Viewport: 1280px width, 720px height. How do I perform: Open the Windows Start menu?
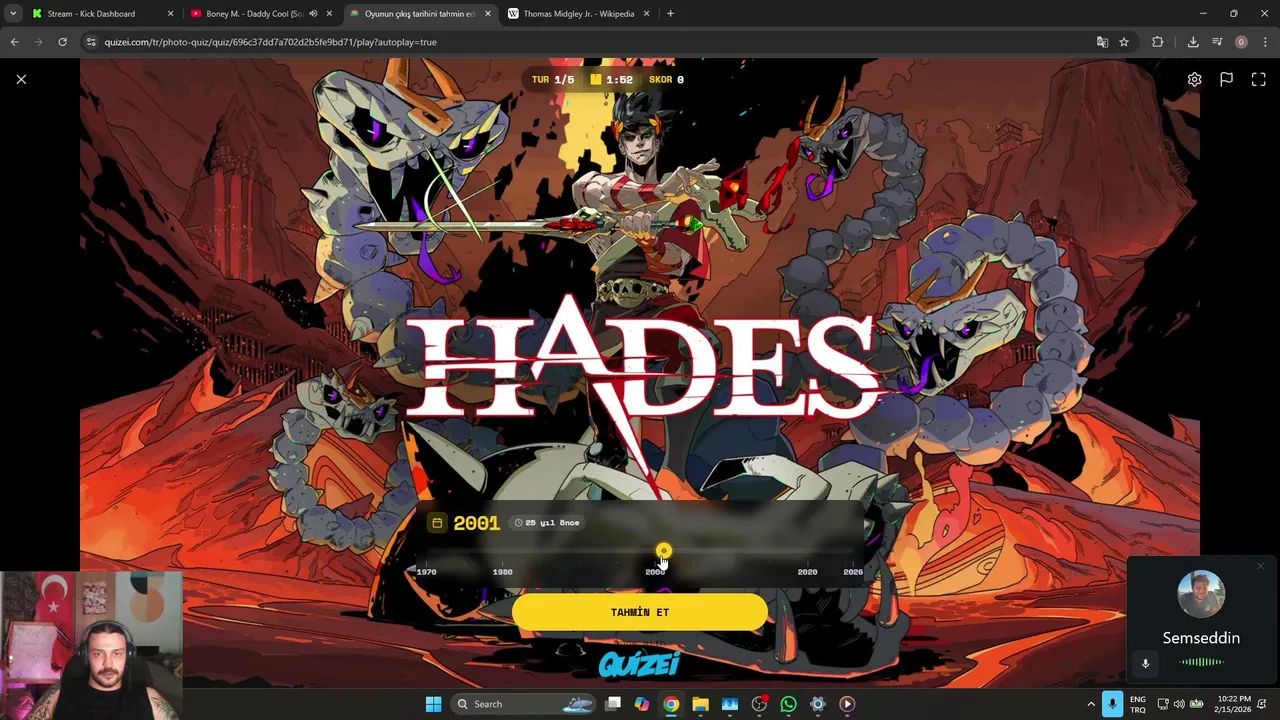[x=433, y=704]
